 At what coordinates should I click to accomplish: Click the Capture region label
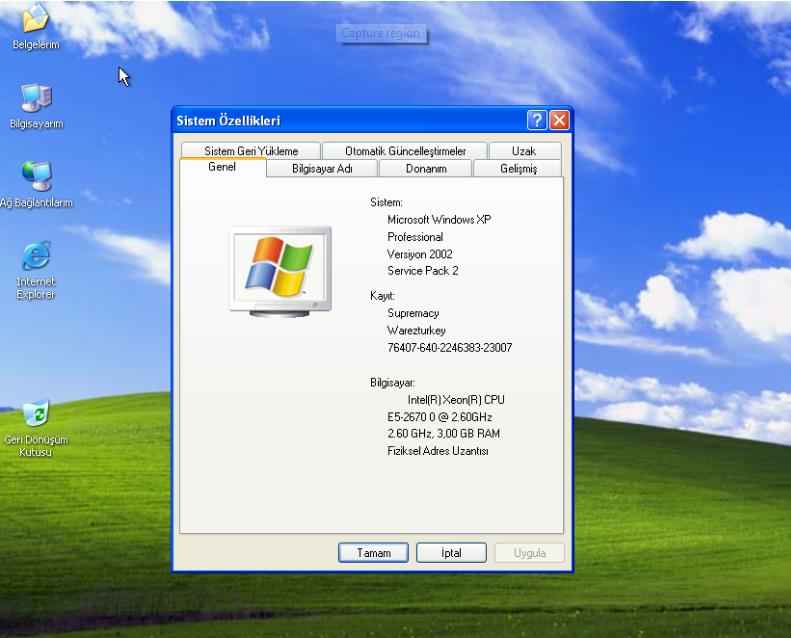tap(382, 34)
